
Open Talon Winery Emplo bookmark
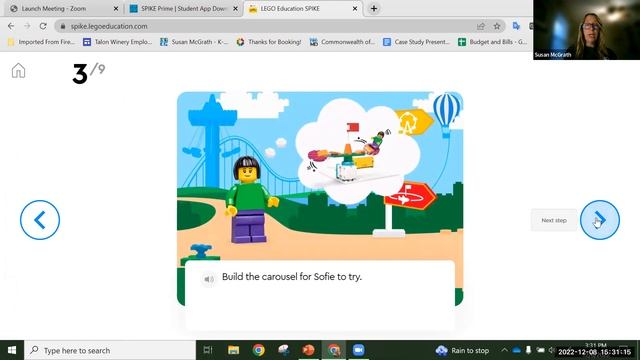click(118, 42)
